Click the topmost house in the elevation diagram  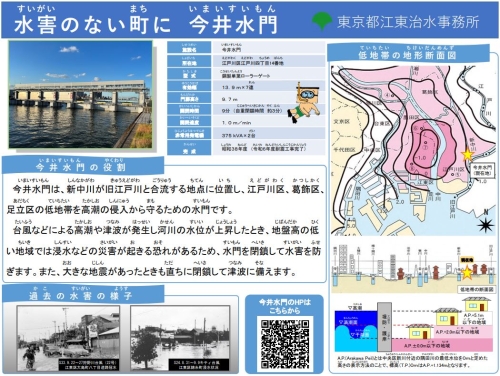(x=476, y=304)
